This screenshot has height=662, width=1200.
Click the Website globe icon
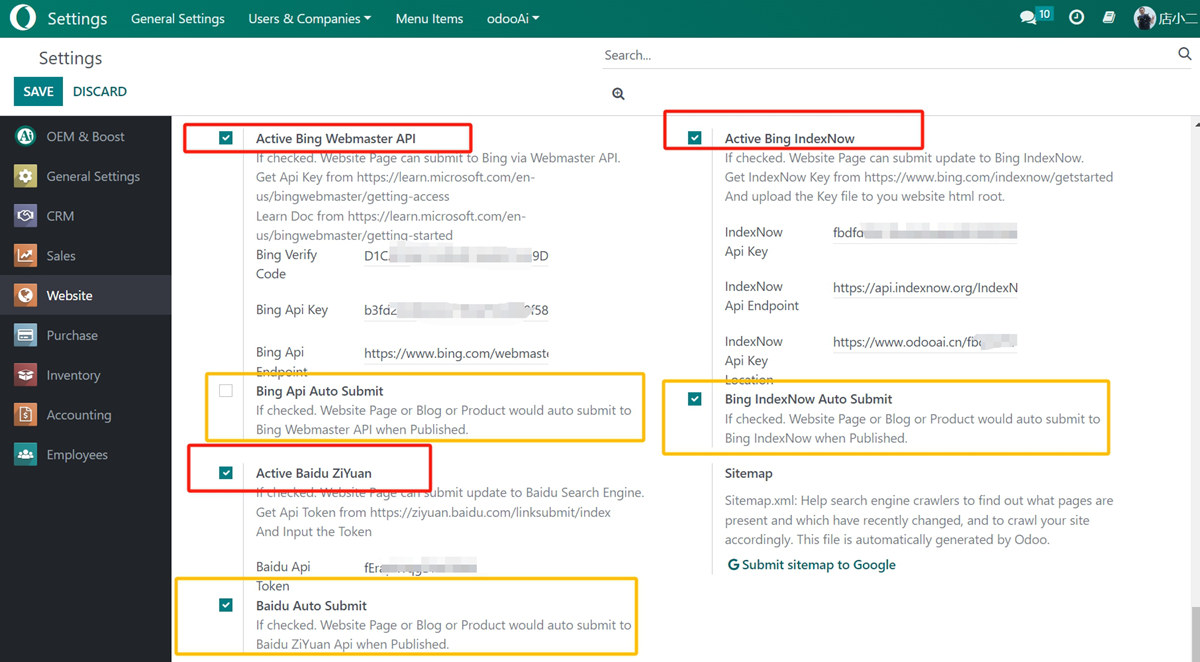[26, 296]
